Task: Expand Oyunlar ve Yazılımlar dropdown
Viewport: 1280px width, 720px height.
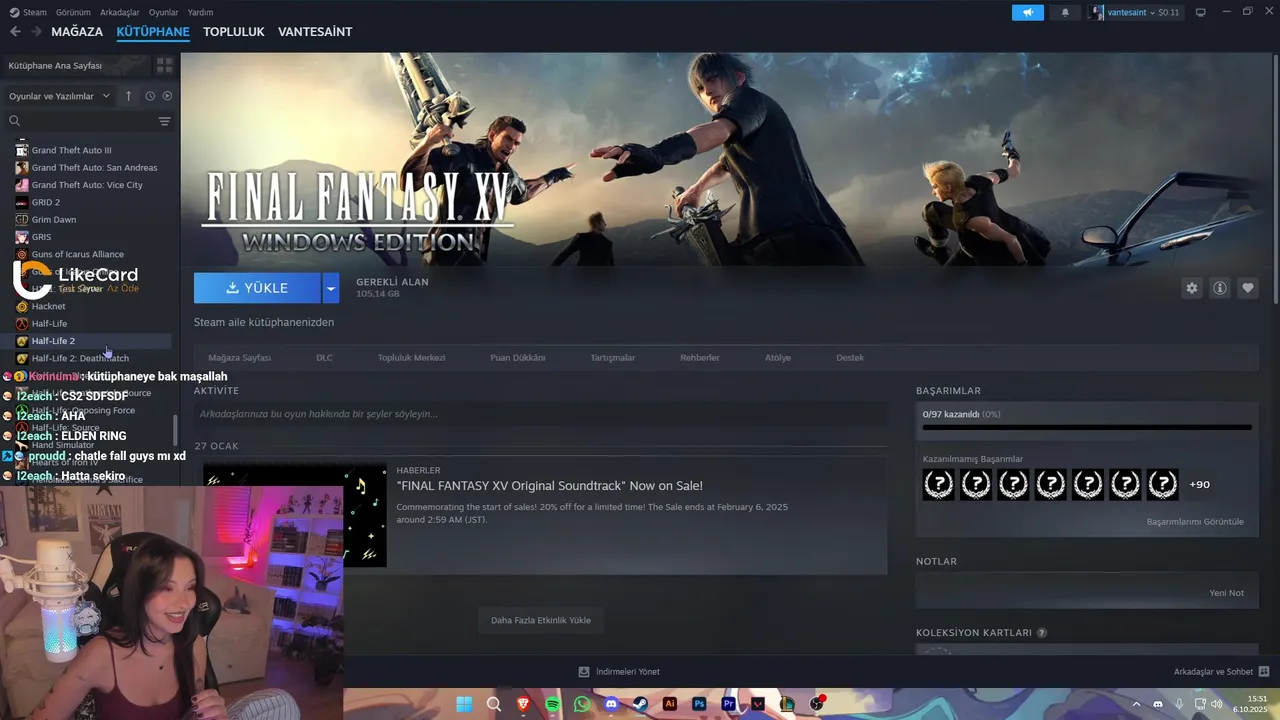Action: tap(60, 96)
